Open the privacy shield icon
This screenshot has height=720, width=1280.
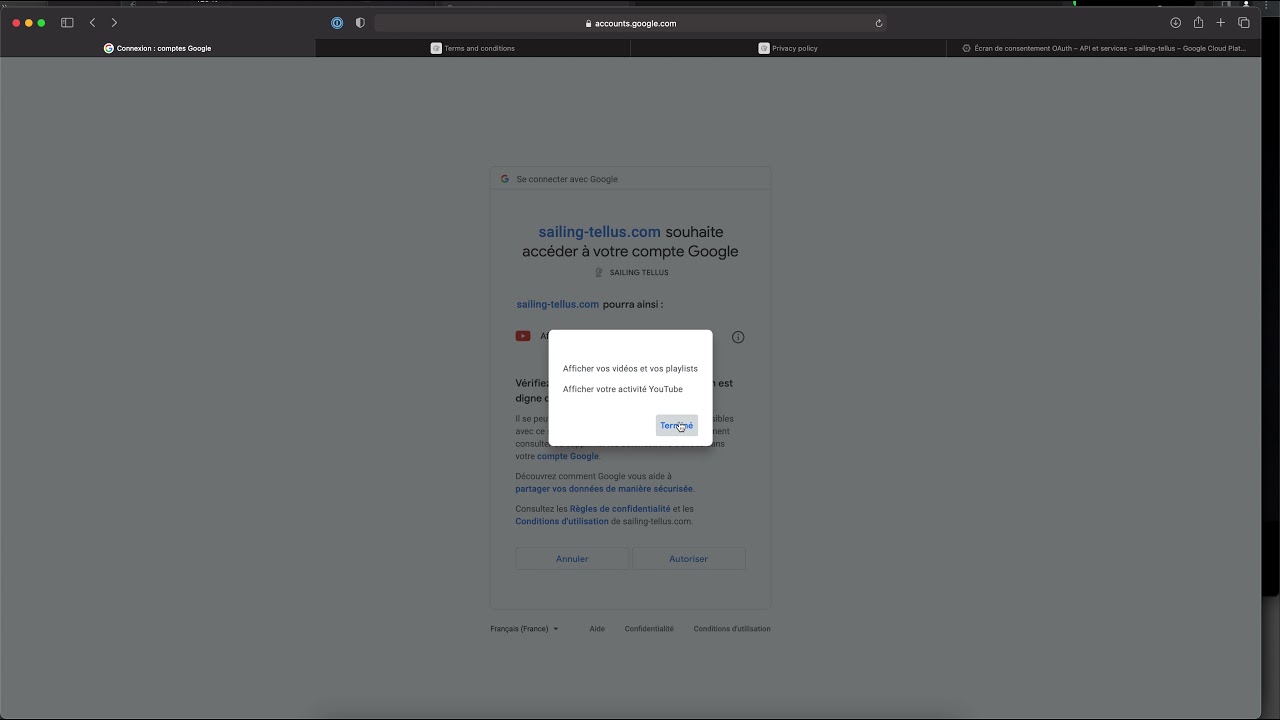click(x=360, y=23)
